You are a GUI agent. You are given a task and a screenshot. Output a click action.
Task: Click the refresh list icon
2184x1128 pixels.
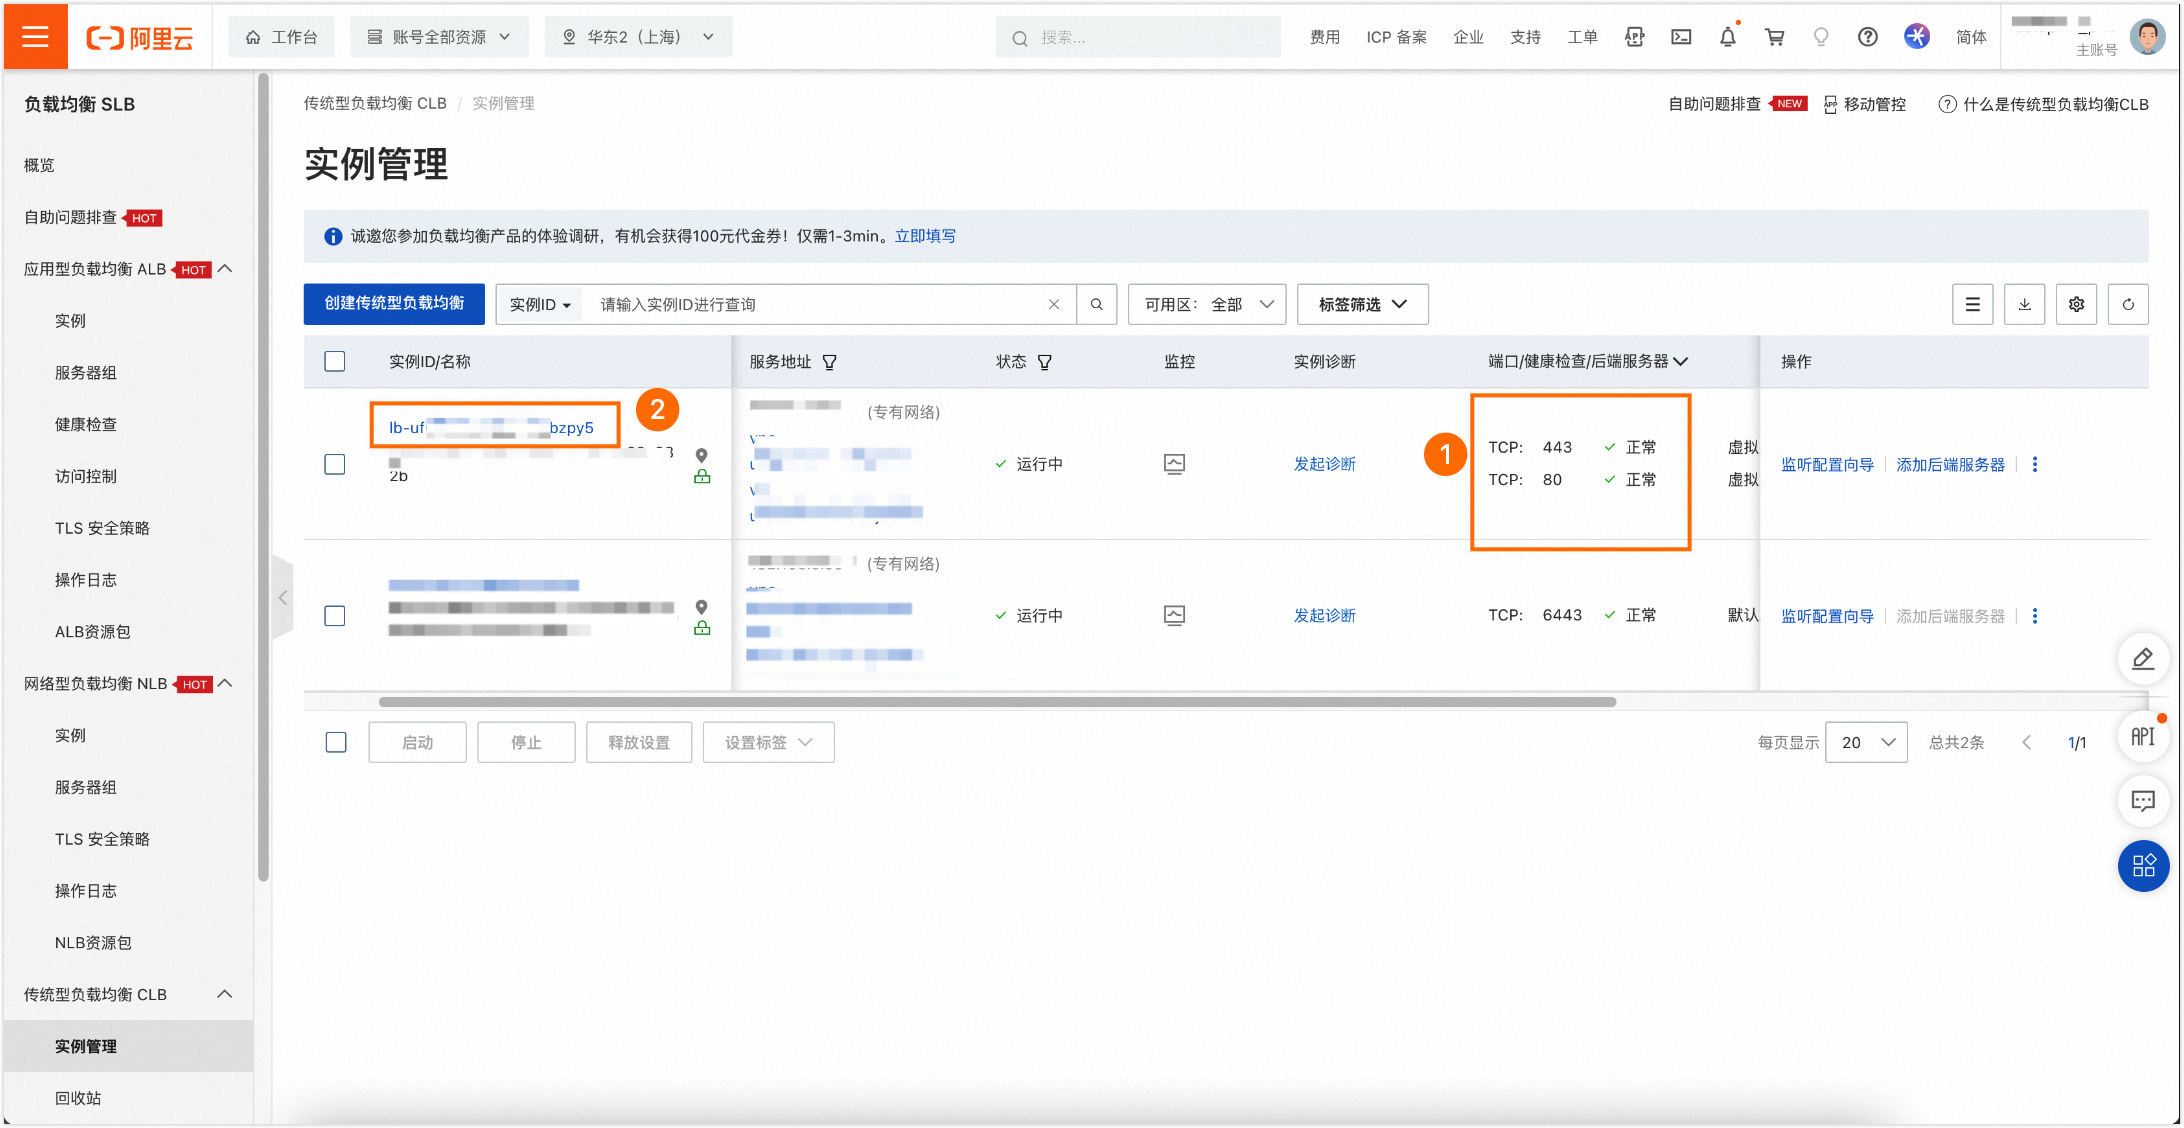tap(2127, 304)
